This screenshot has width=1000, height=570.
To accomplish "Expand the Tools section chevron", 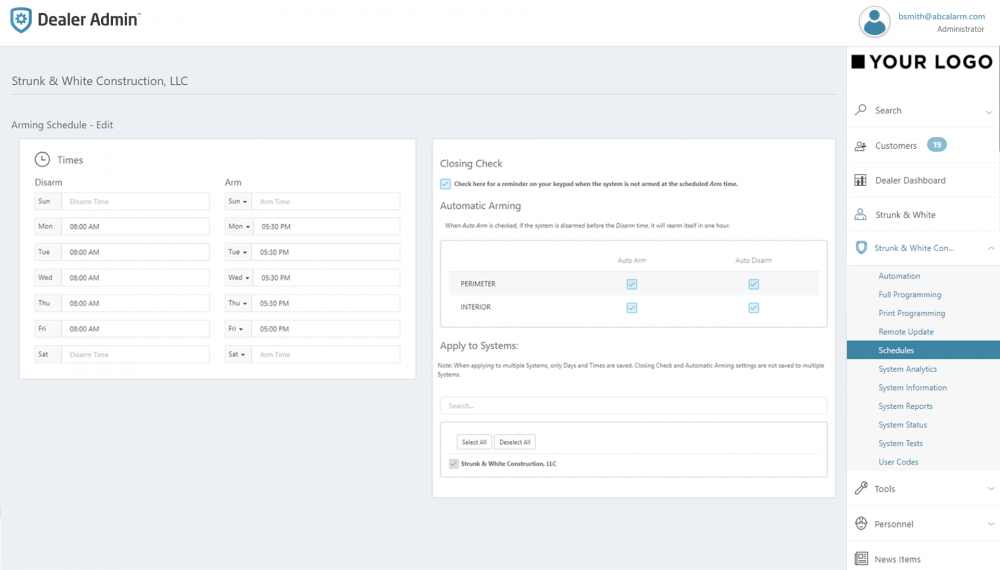I will click(x=990, y=489).
